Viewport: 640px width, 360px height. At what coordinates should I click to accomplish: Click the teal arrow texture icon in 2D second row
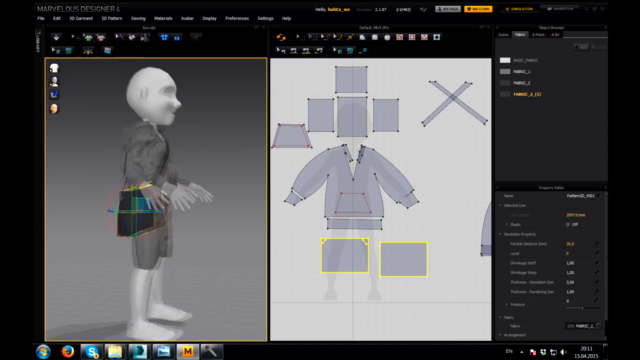[x=337, y=51]
